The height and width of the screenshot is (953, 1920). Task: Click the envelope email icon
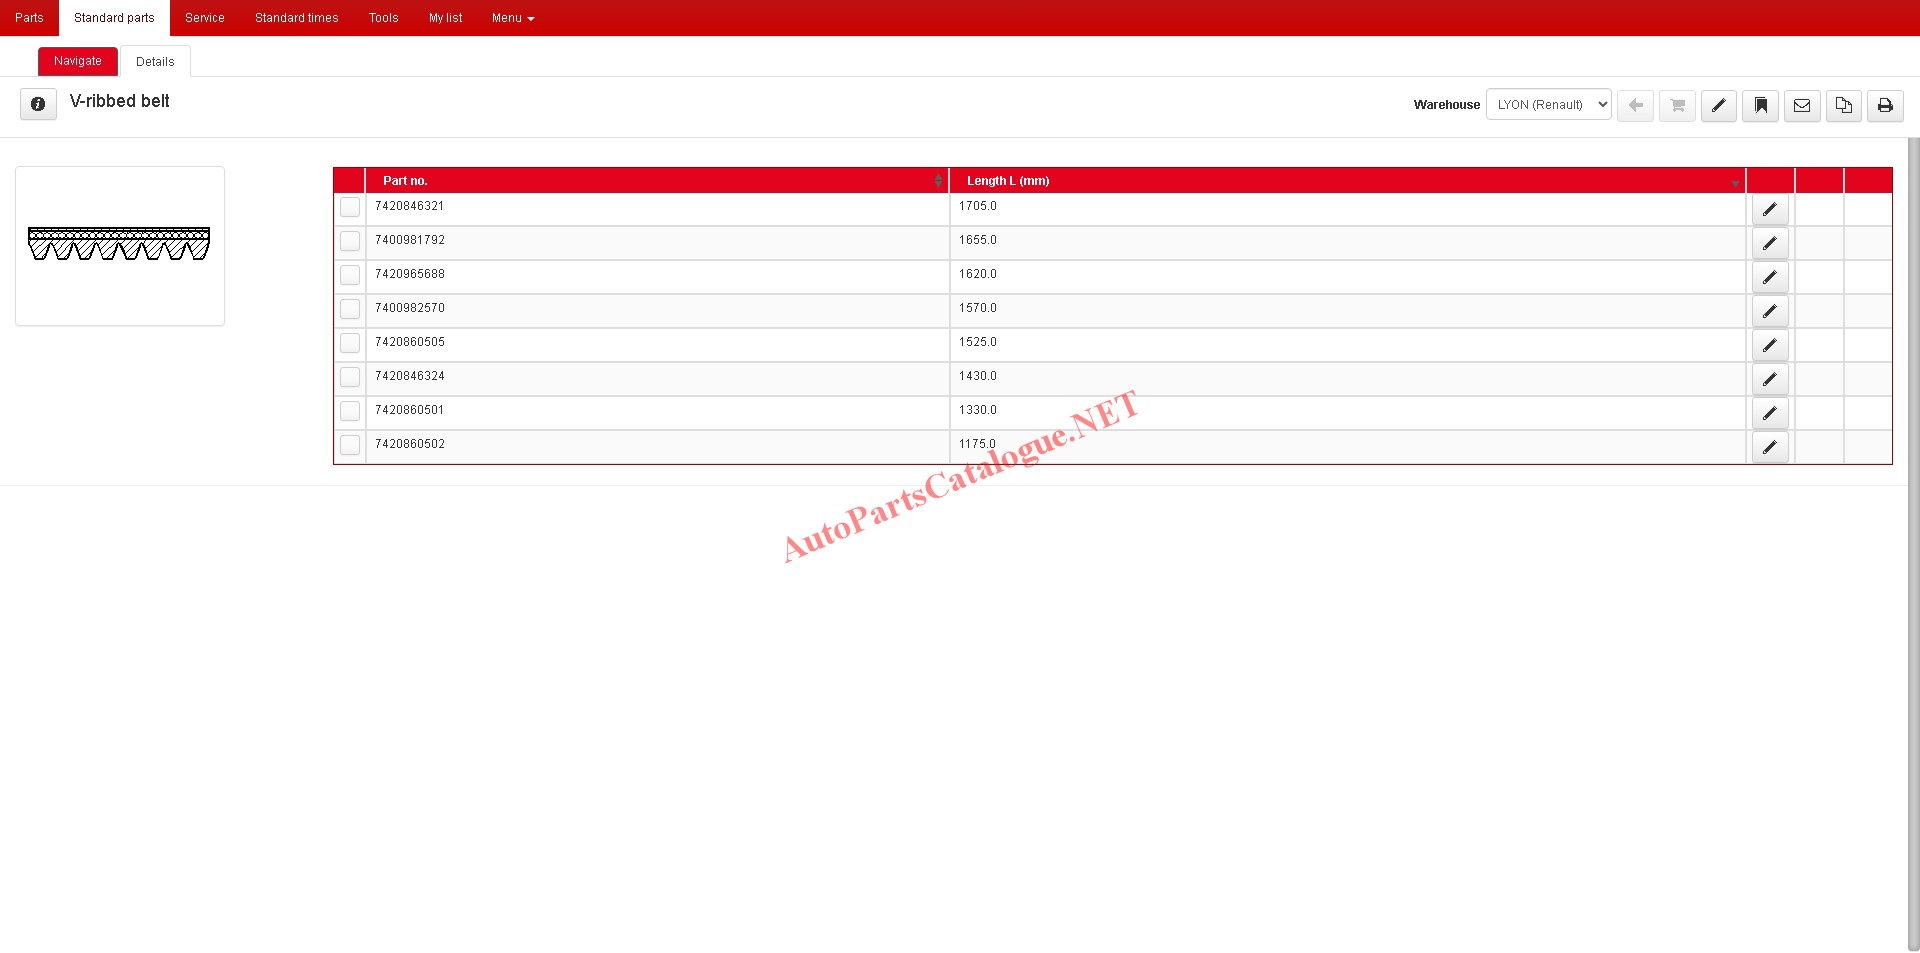click(1802, 105)
